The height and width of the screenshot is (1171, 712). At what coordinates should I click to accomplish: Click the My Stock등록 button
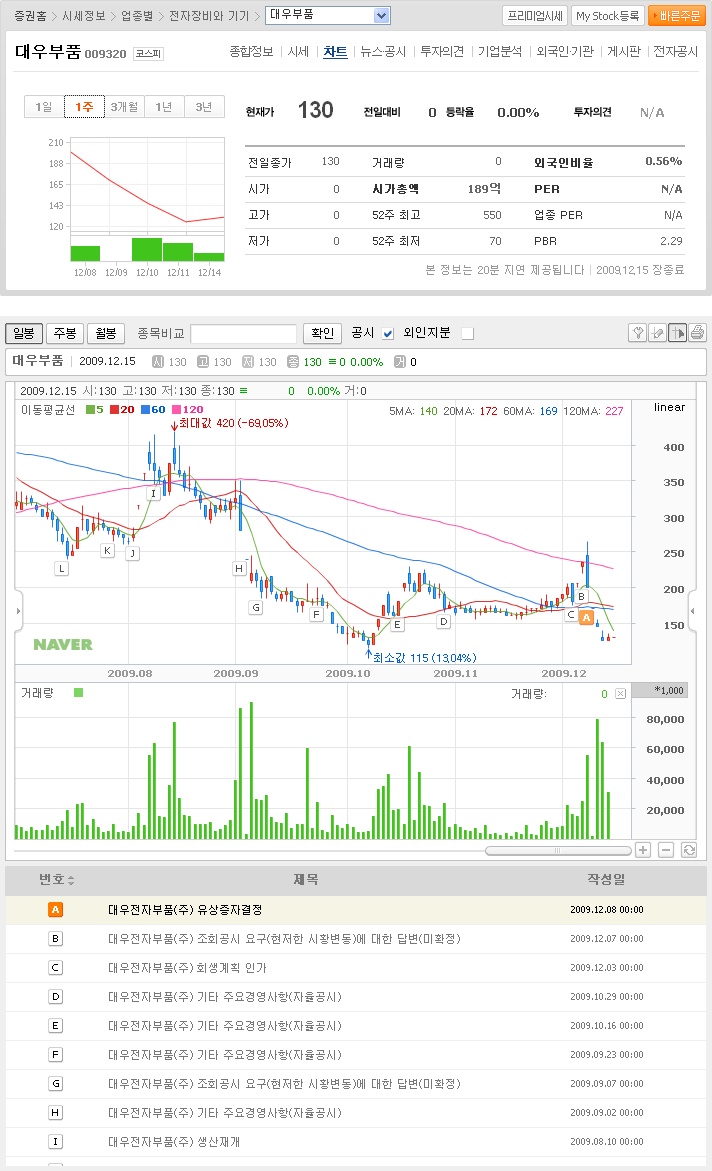[607, 16]
